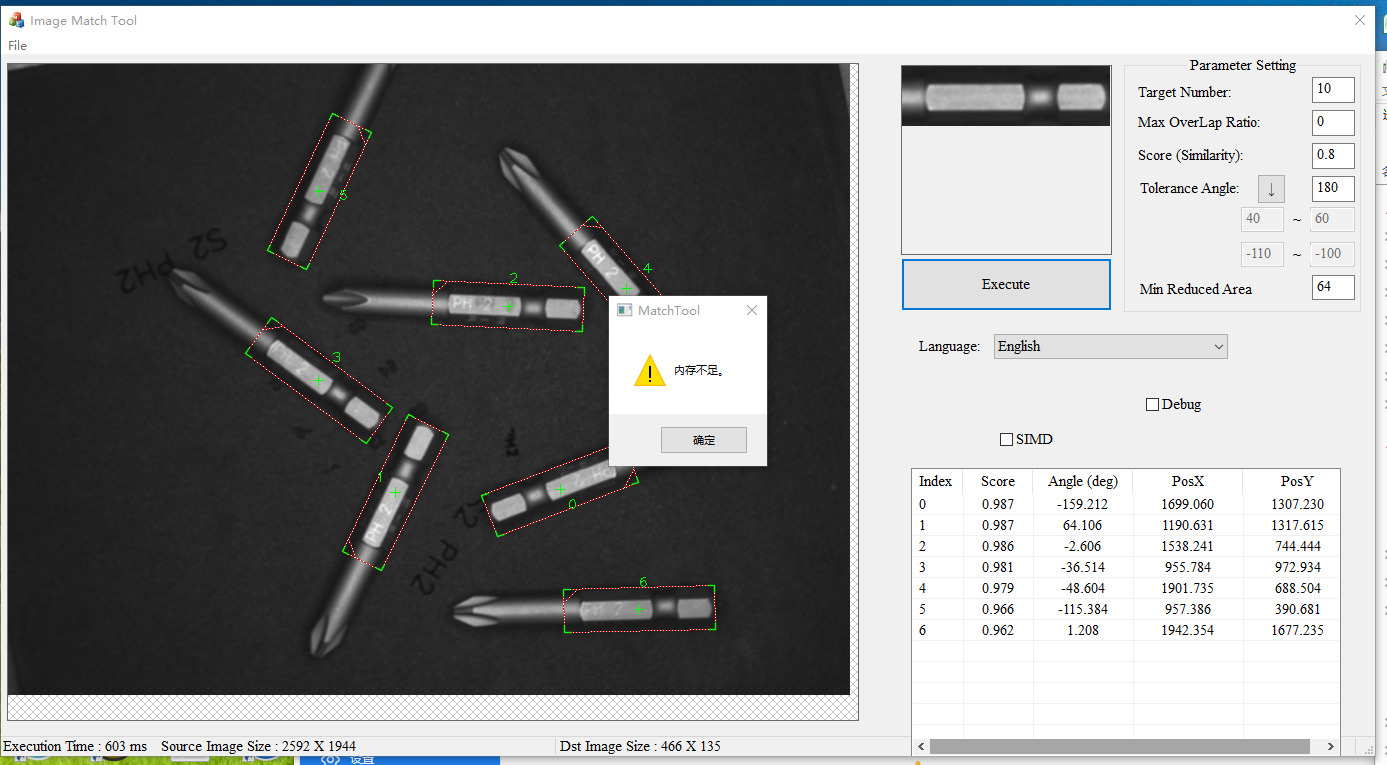Viewport: 1387px width, 765px height.
Task: Select result row with angle -115.384
Action: click(x=1126, y=610)
